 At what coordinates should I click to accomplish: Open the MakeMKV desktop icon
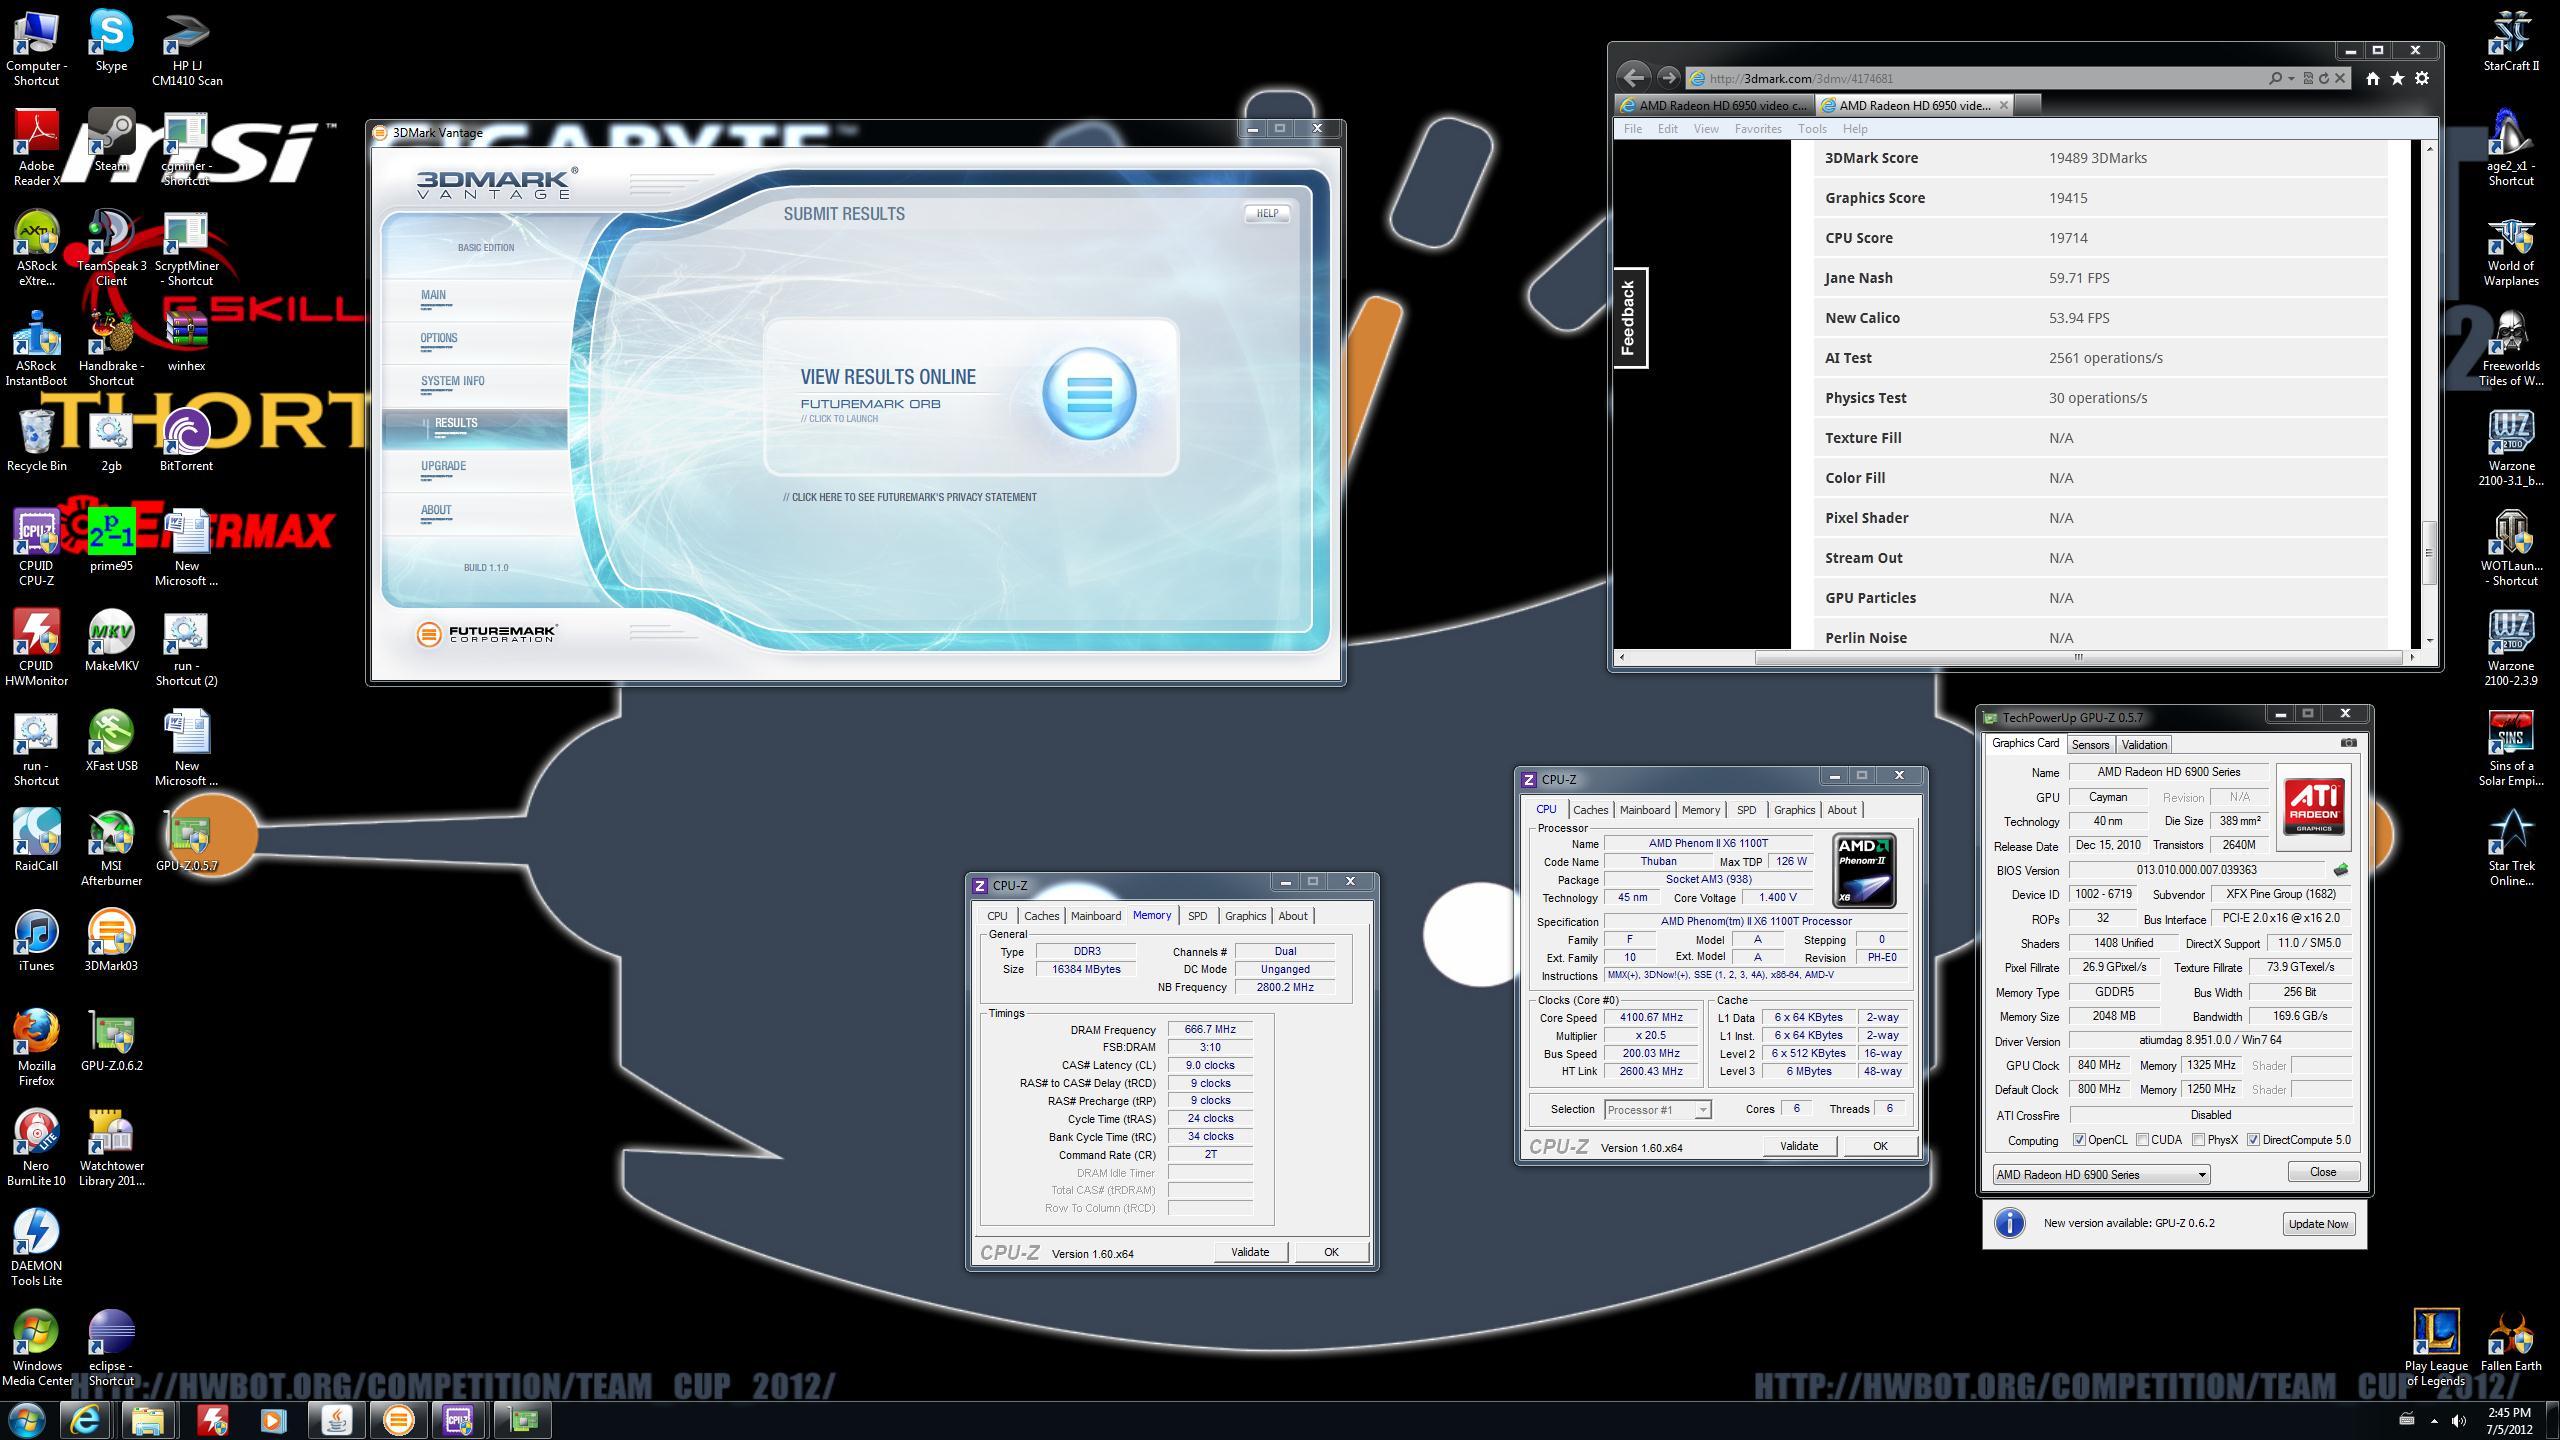[x=111, y=640]
